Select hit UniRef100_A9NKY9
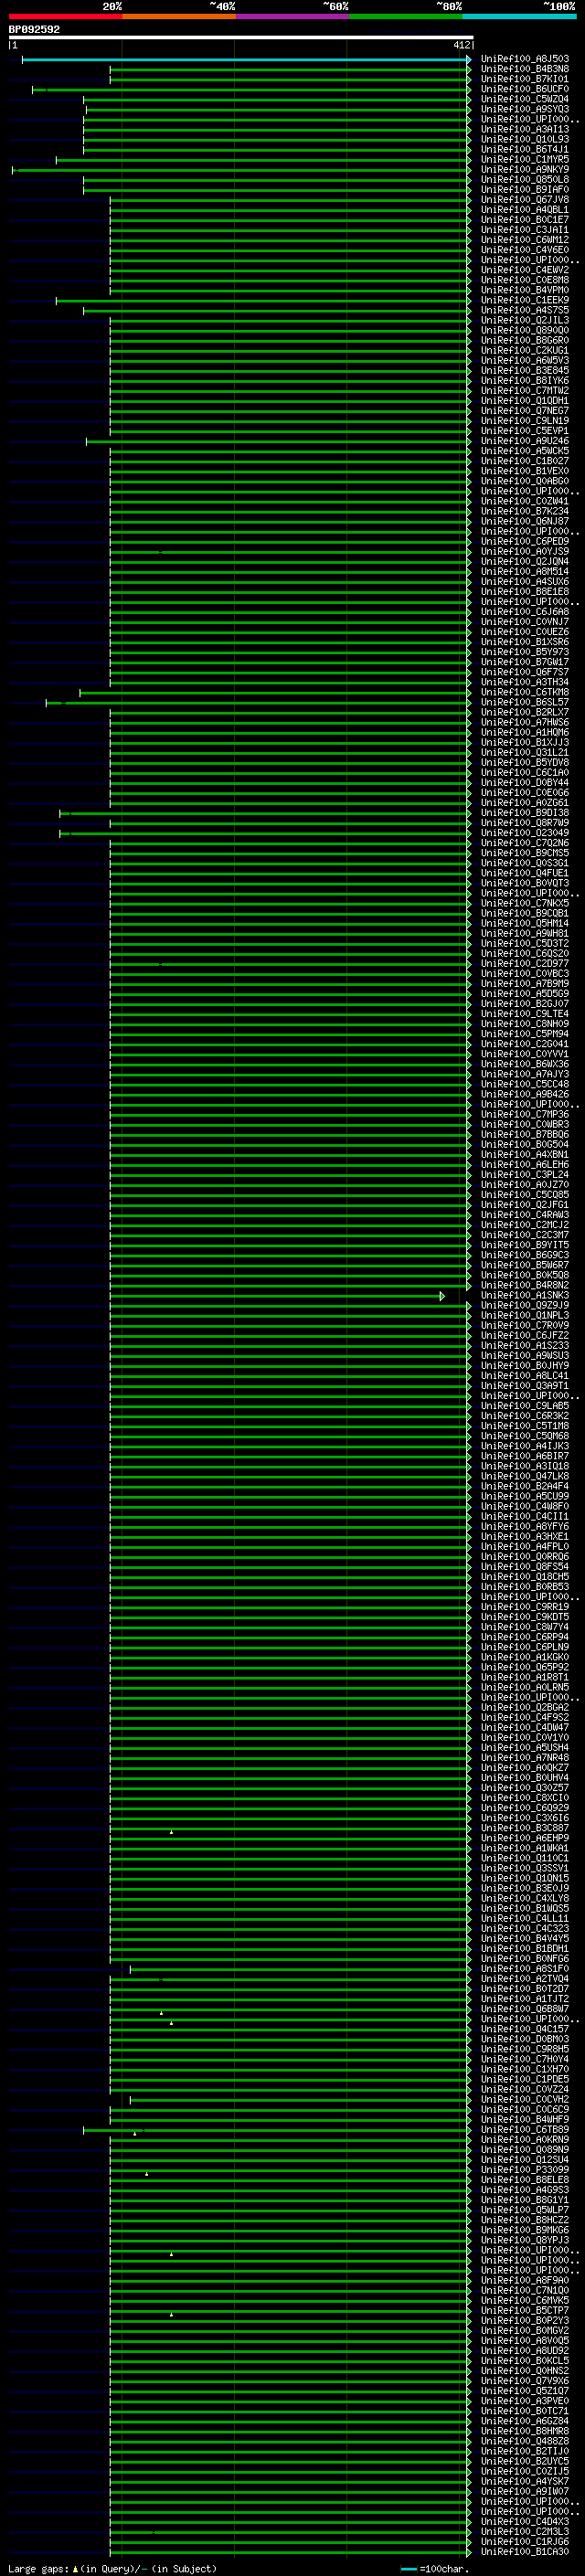Screen dimensions: 585x2576 point(525,169)
